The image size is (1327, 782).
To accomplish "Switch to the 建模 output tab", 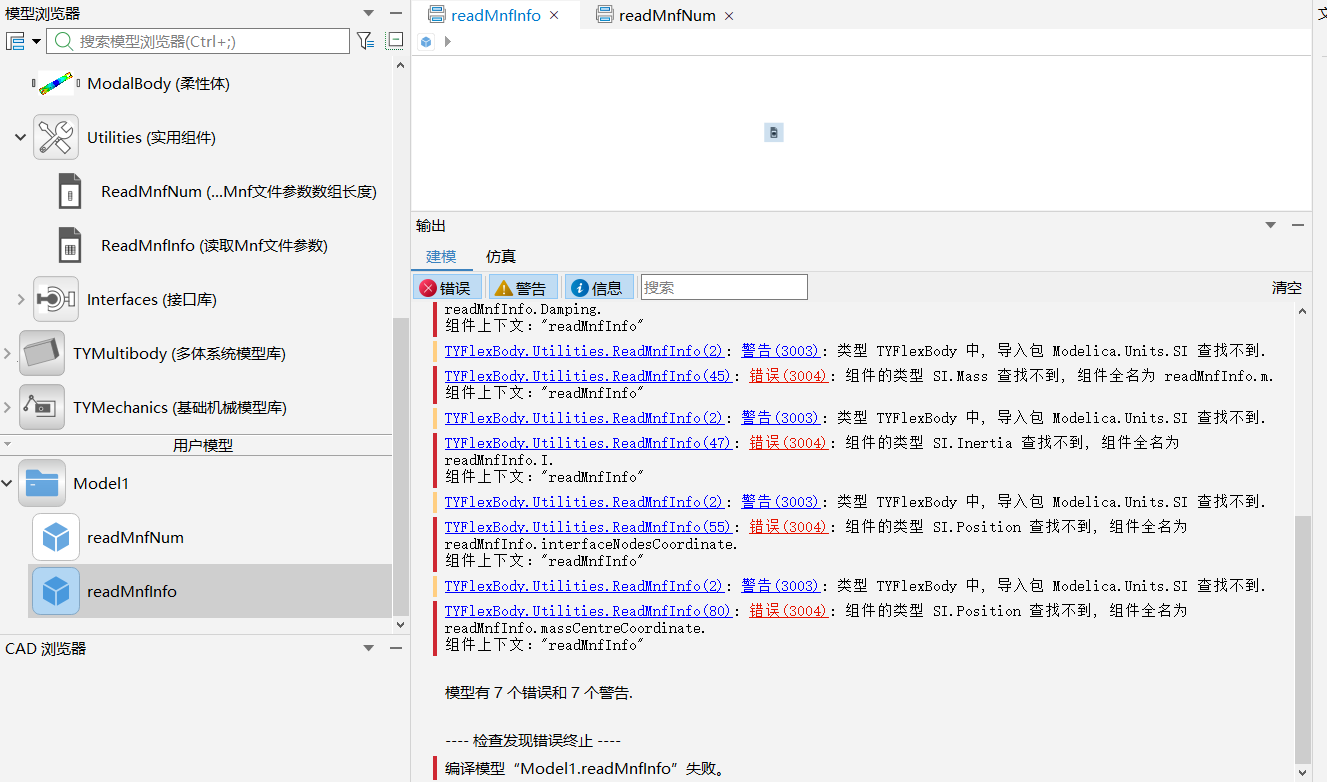I will click(x=441, y=257).
